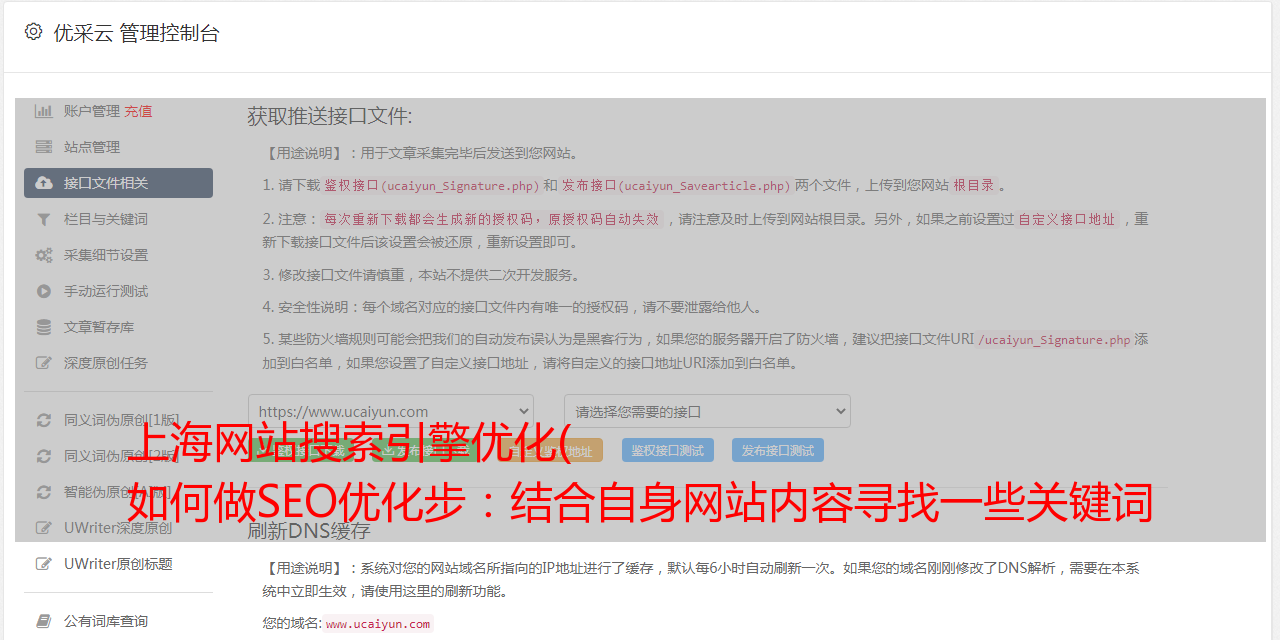Click the edit icon beside UWriter原创标题
The image size is (1280, 640).
44,564
